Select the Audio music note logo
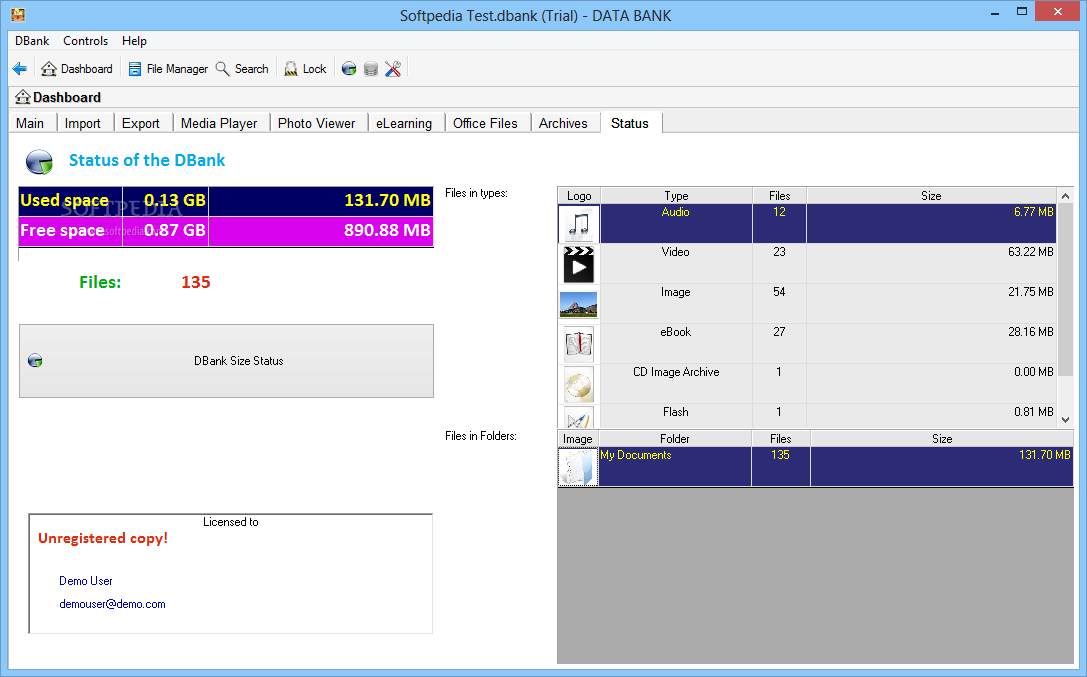The height and width of the screenshot is (677, 1087). pyautogui.click(x=578, y=223)
